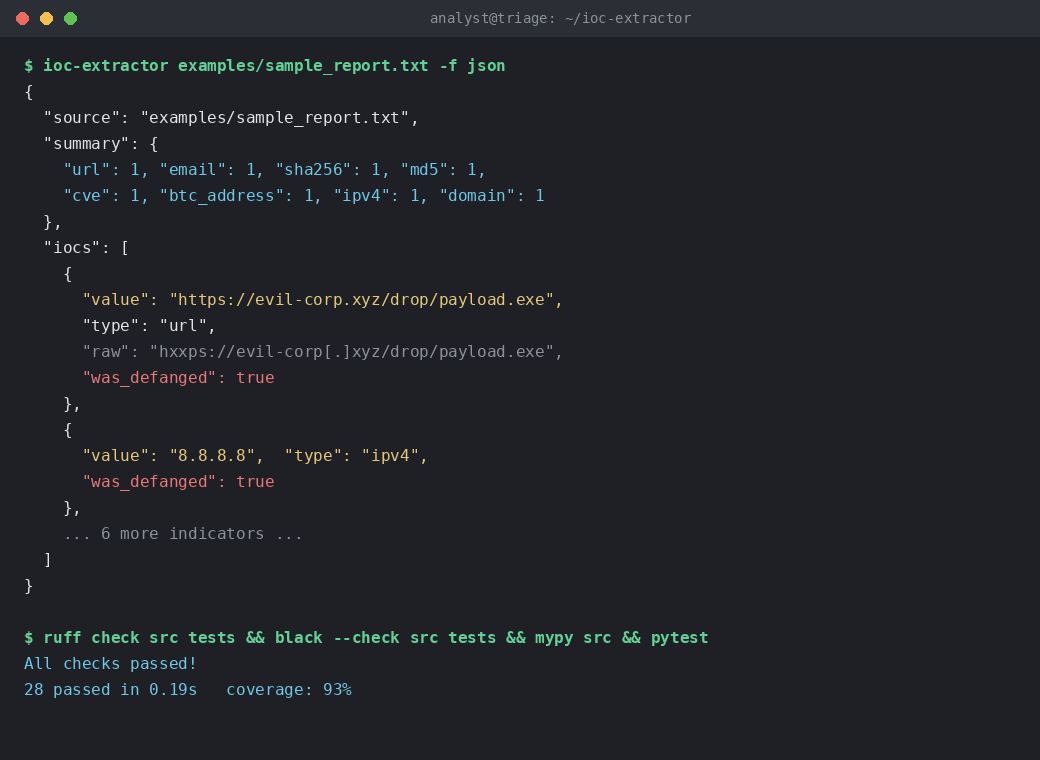The width and height of the screenshot is (1040, 760).
Task: Click the "6 more indicators" text
Action: 183,534
